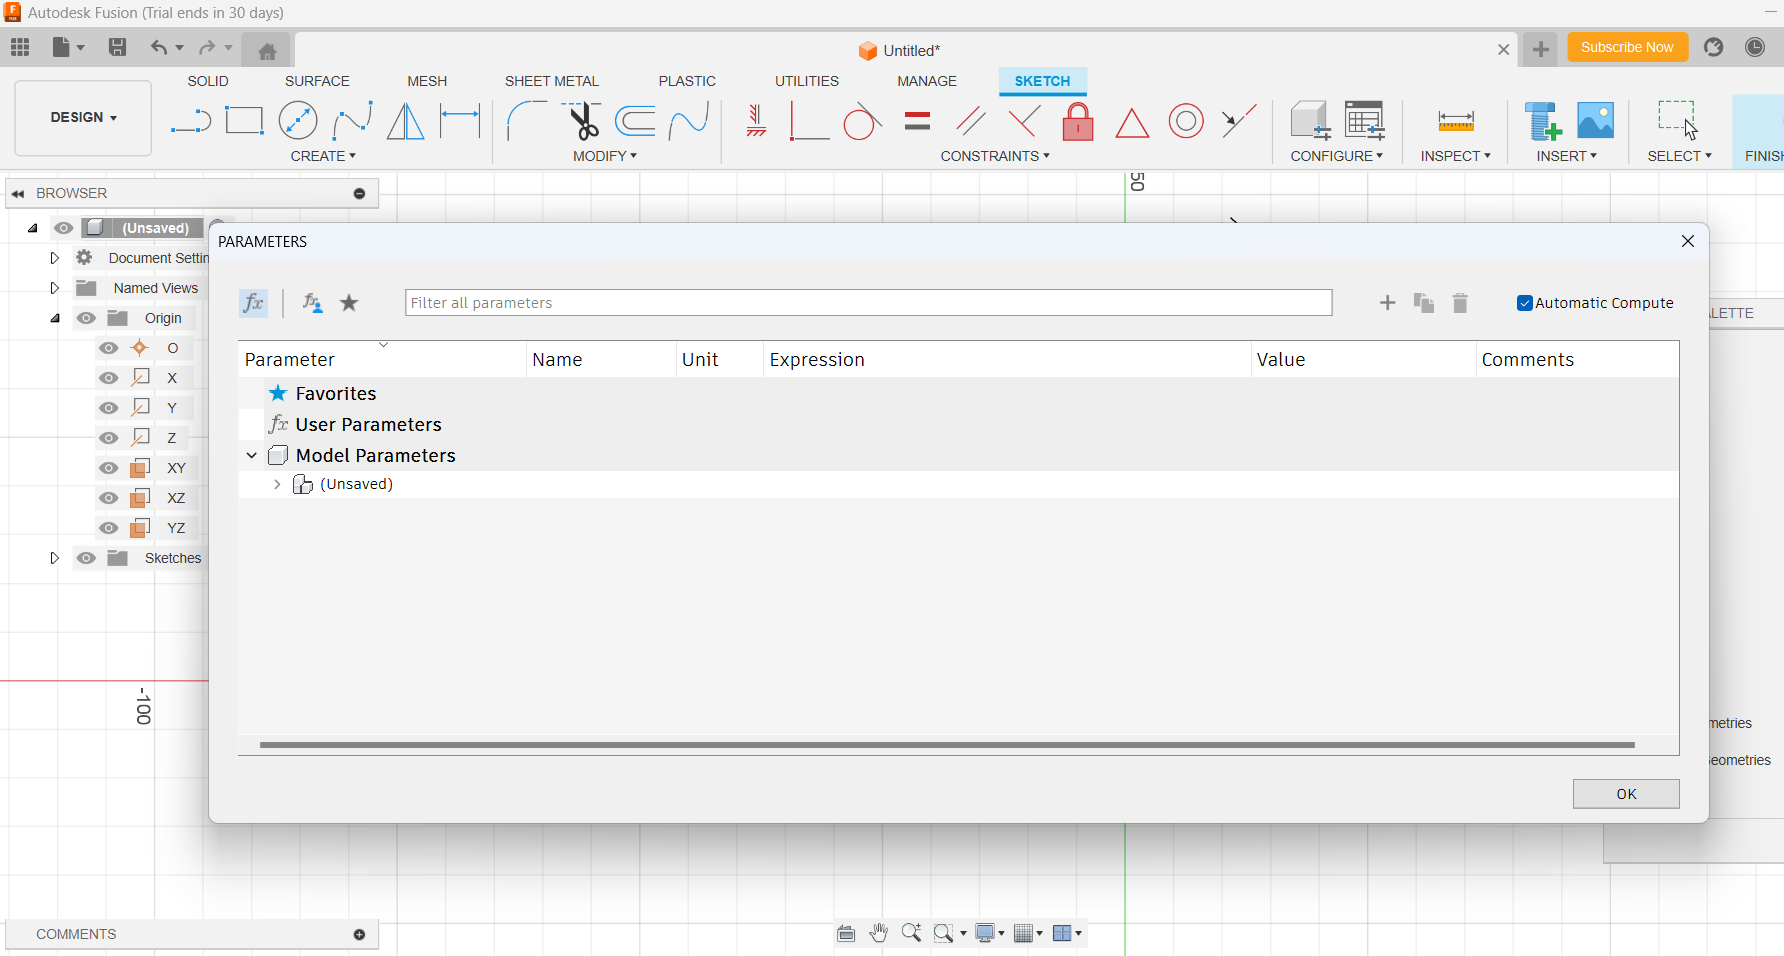Screen dimensions: 1784x956
Task: Click the Home tab icon
Action: pos(267,51)
